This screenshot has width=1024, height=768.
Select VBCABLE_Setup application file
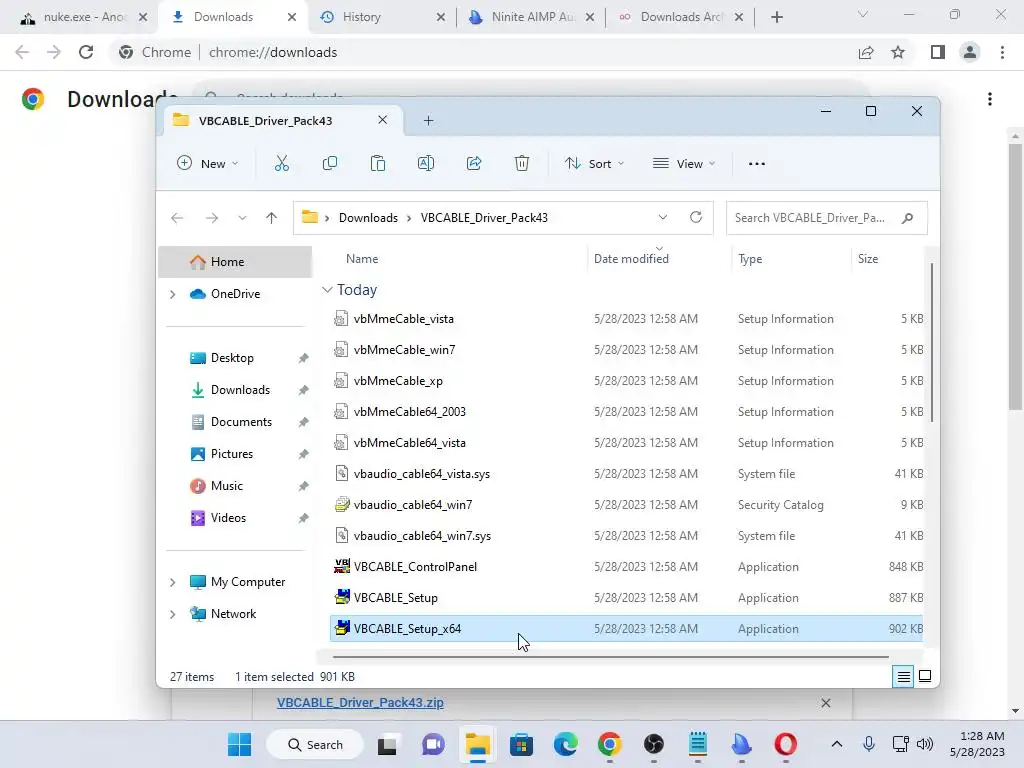(x=626, y=598)
